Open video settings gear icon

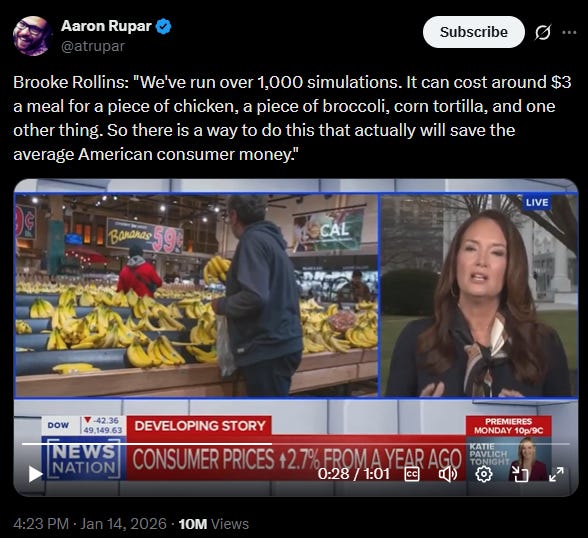(x=484, y=475)
